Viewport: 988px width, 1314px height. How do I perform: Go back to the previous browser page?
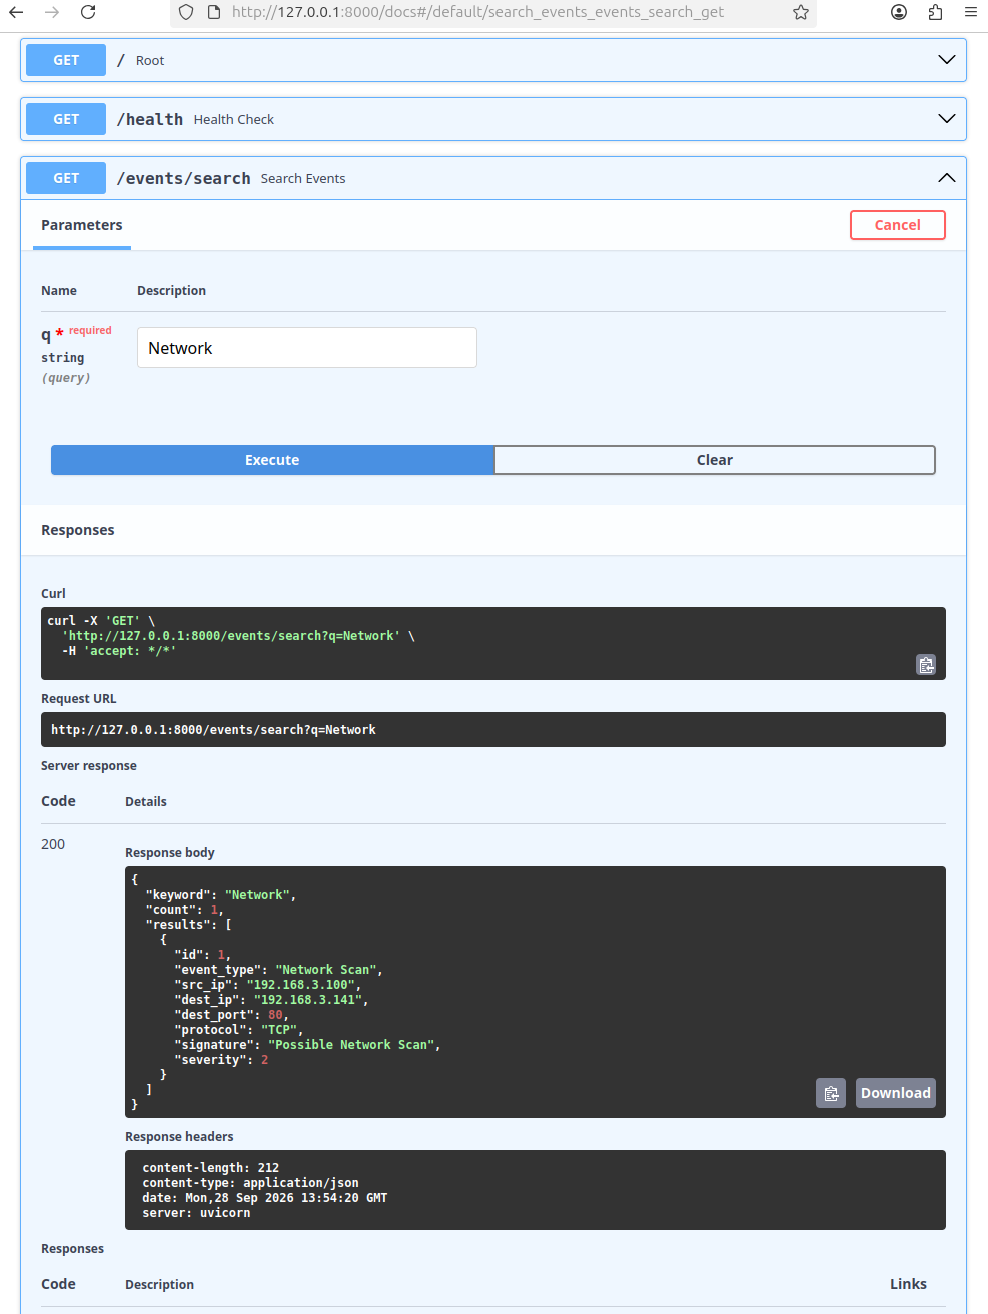[16, 12]
